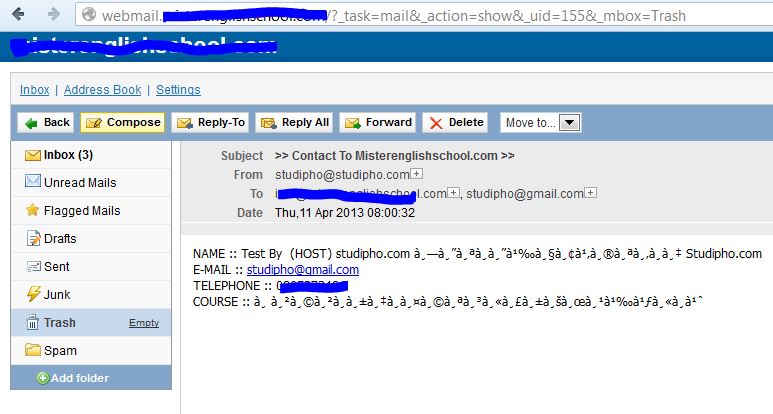This screenshot has height=414, width=773.
Task: Open the Spam folder
Action: click(91, 350)
